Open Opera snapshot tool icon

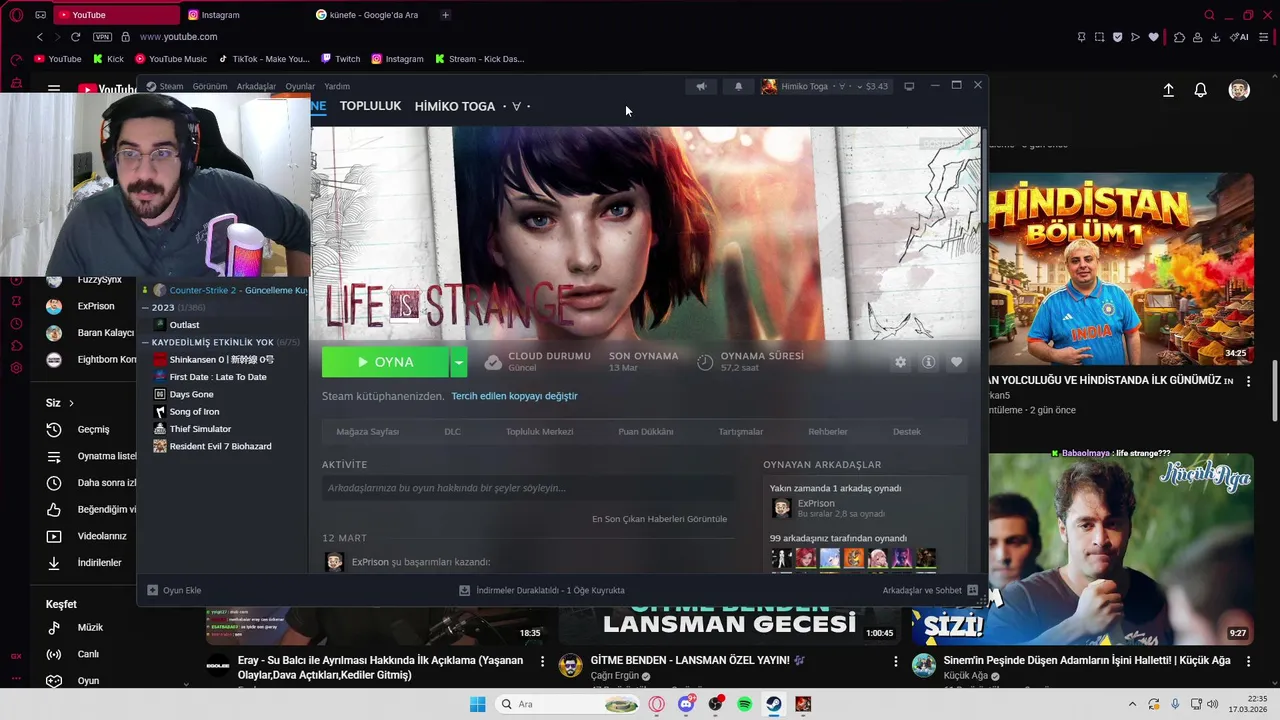click(x=1099, y=37)
